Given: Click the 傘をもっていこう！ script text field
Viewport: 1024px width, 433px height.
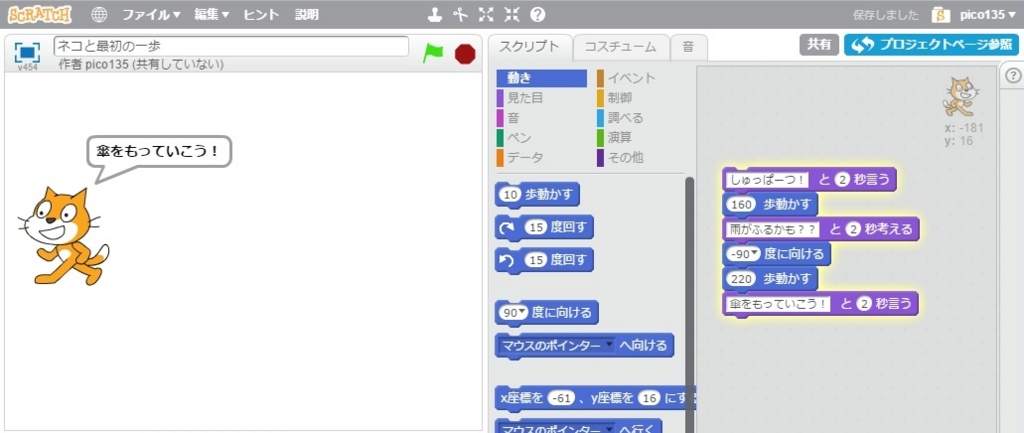Looking at the screenshot, I should (778, 304).
